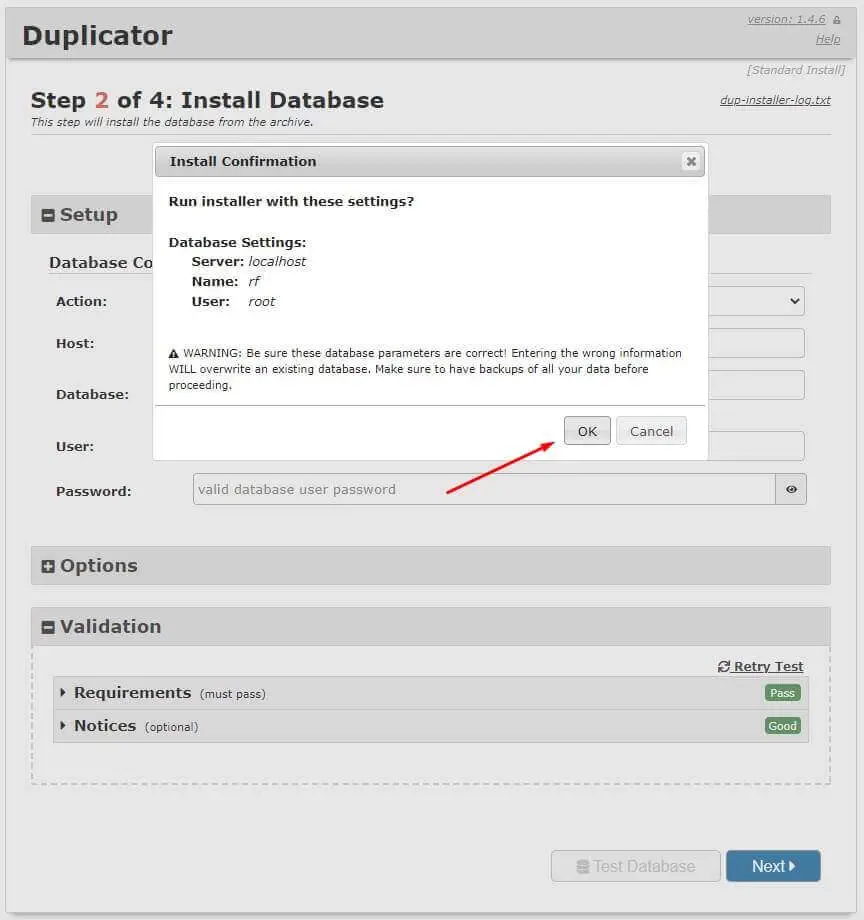Image resolution: width=864 pixels, height=920 pixels.
Task: Expand the Notices row triangle
Action: (x=63, y=726)
